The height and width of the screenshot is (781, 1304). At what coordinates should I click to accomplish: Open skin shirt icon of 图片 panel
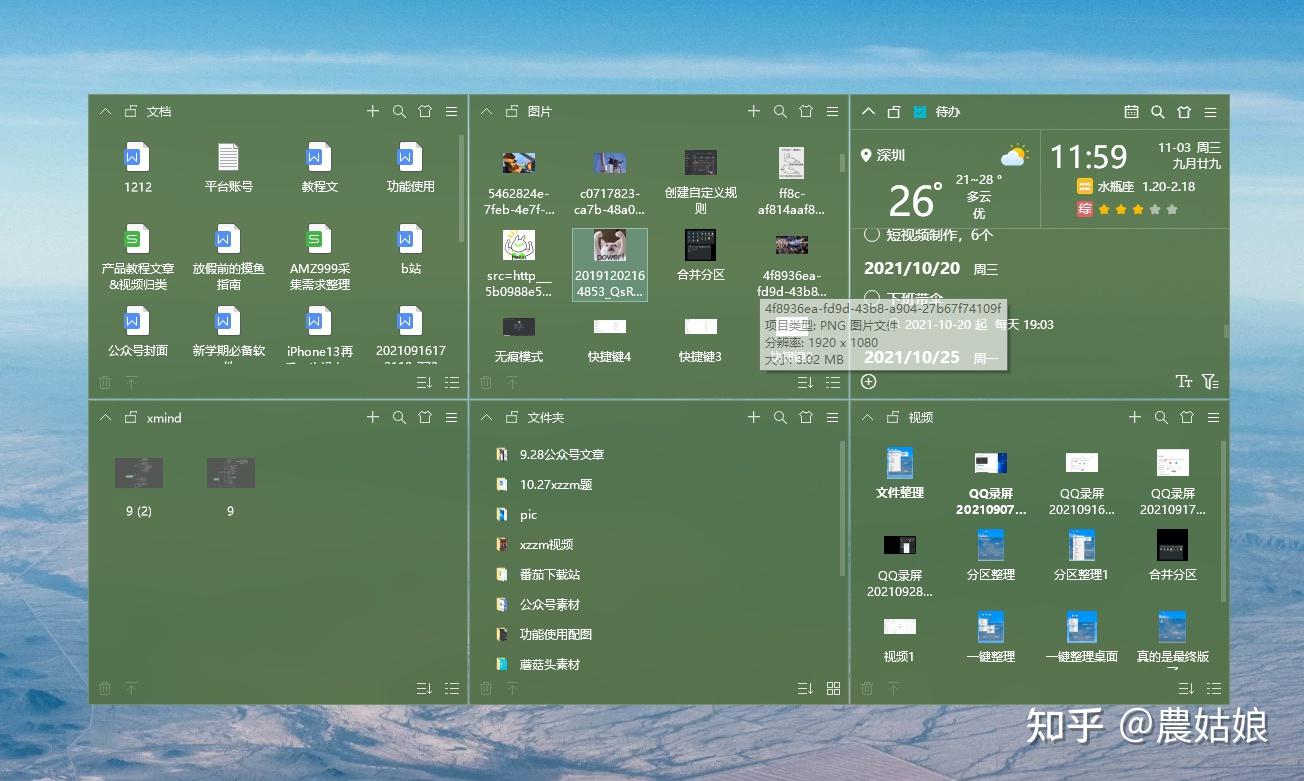coord(806,112)
